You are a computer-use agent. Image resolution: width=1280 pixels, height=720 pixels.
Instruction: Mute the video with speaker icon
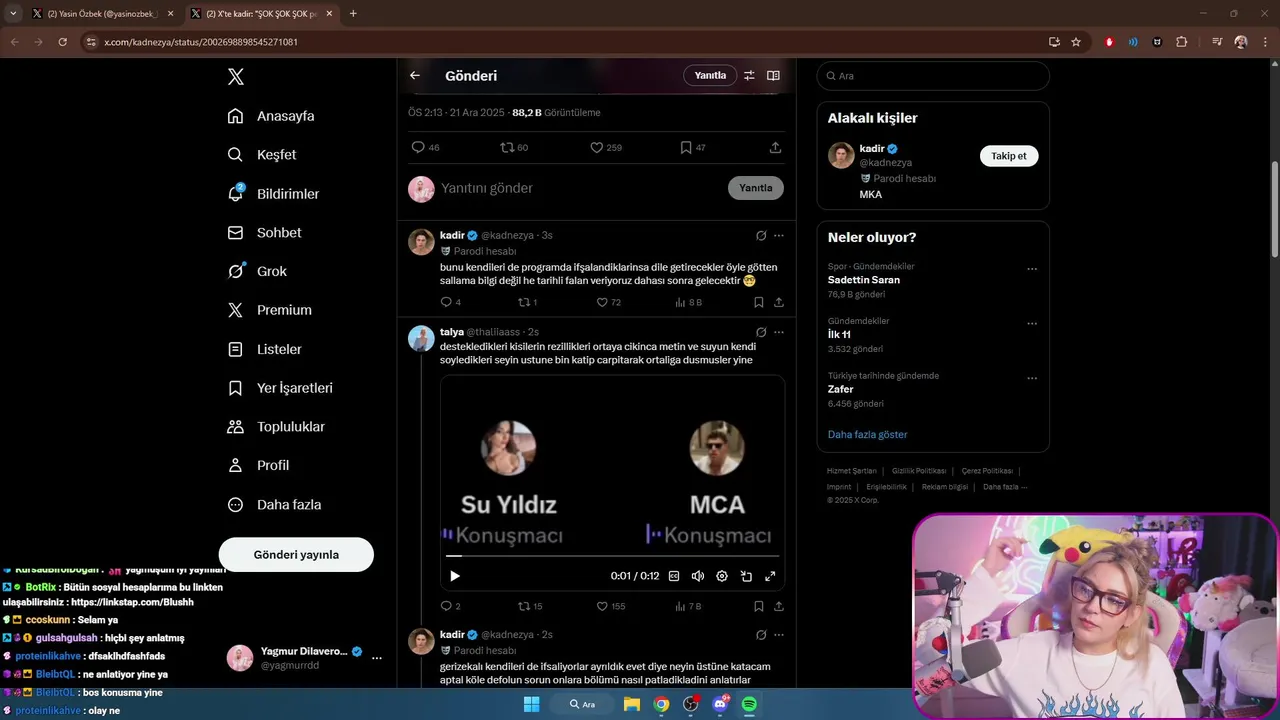tap(698, 576)
